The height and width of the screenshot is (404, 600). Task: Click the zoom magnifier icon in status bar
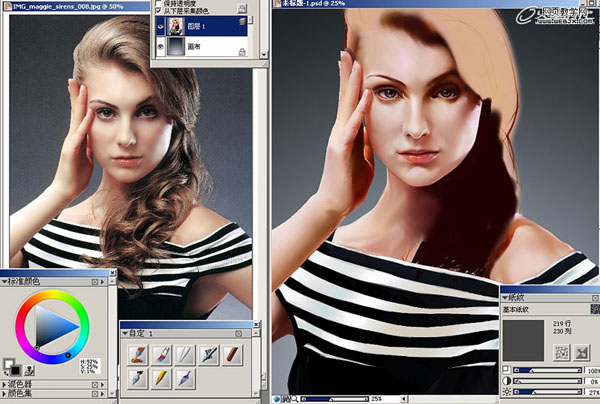(x=294, y=399)
